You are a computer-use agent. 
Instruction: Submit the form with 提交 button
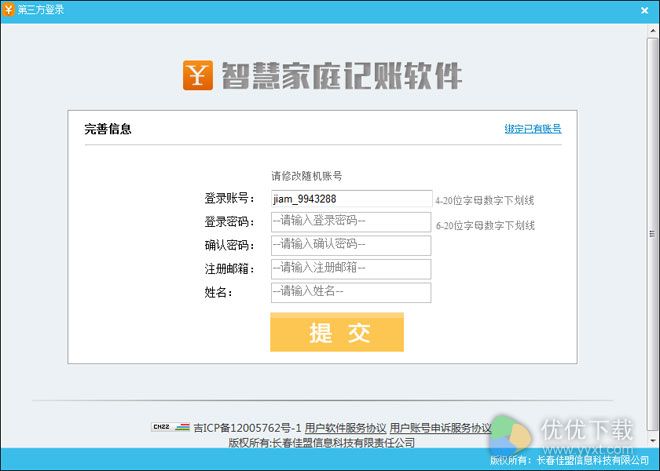point(337,332)
